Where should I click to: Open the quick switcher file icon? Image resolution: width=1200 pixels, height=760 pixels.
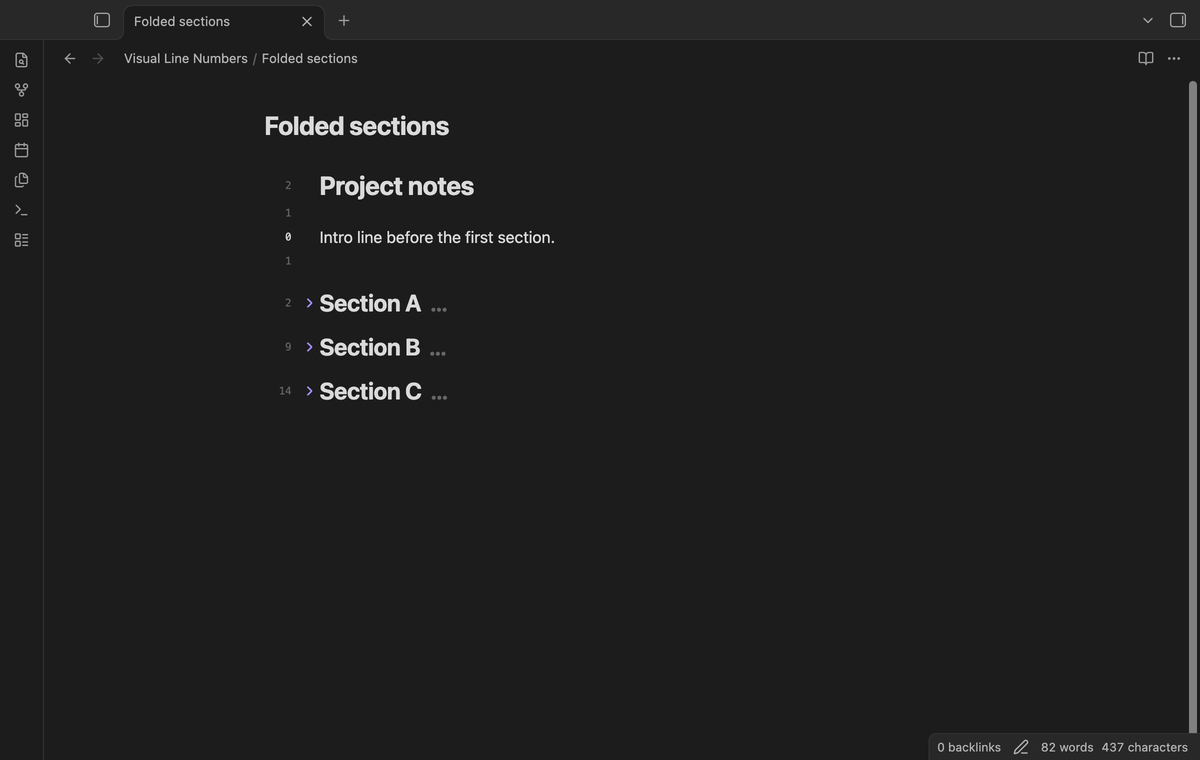click(x=21, y=60)
